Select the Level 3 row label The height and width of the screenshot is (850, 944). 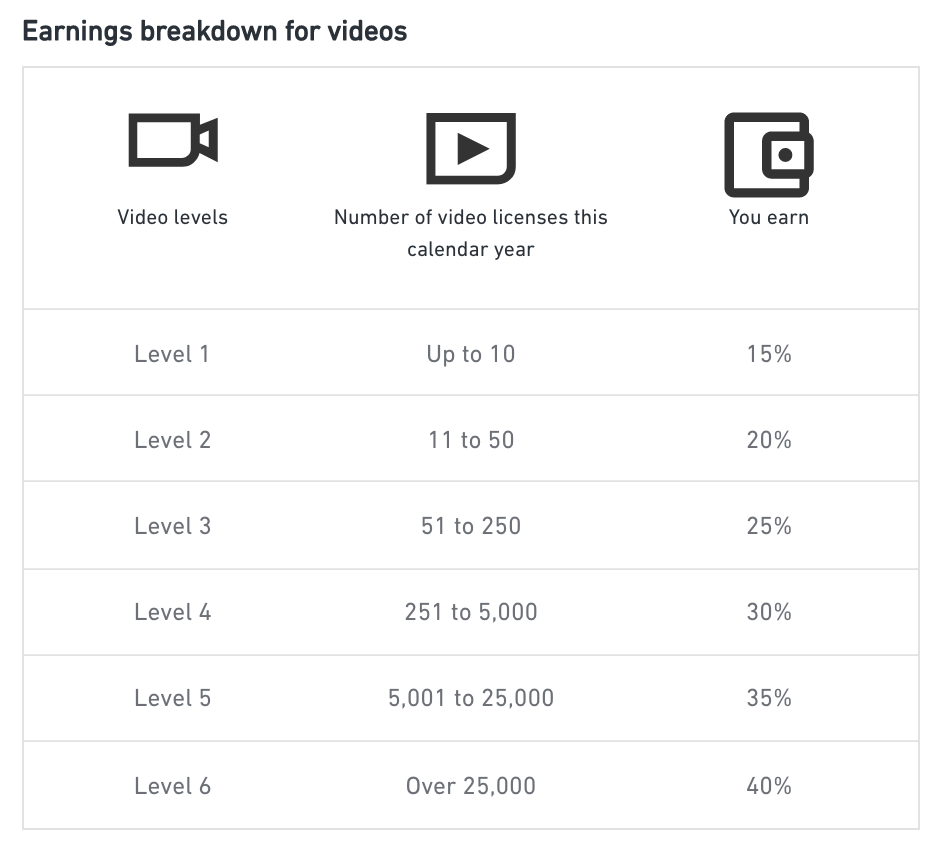coord(172,526)
